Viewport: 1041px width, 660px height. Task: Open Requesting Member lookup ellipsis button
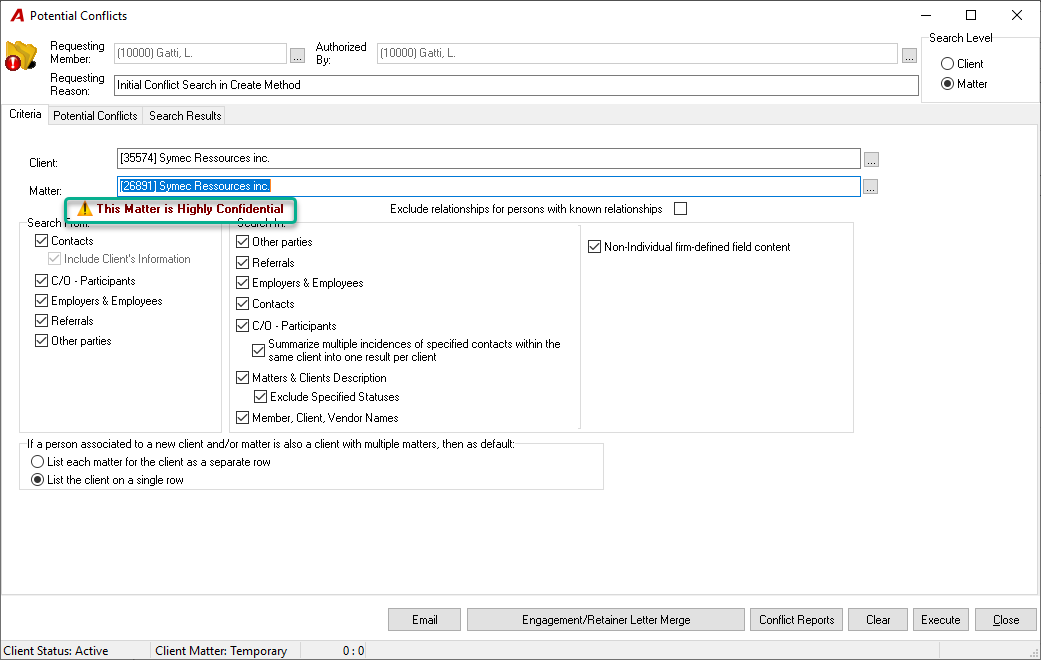(x=297, y=55)
